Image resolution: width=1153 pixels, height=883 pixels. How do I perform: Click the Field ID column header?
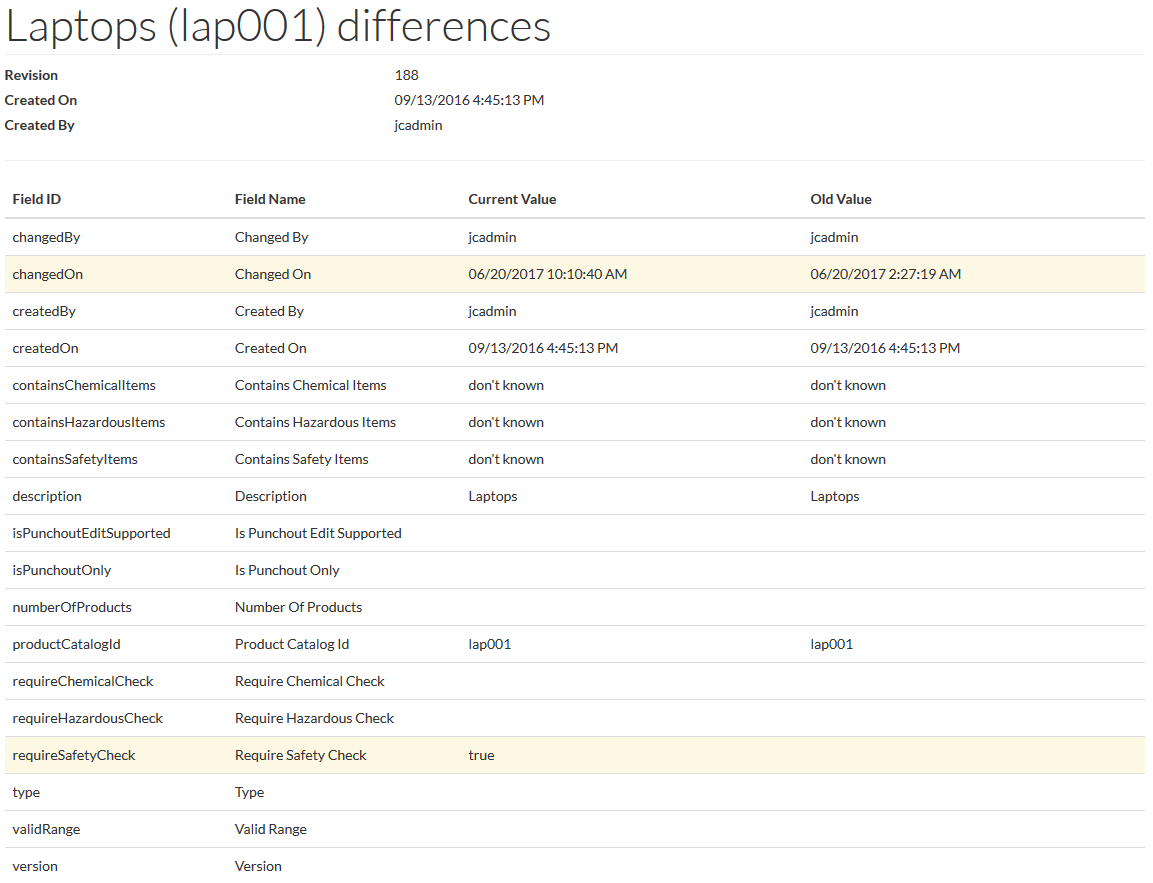pyautogui.click(x=37, y=199)
